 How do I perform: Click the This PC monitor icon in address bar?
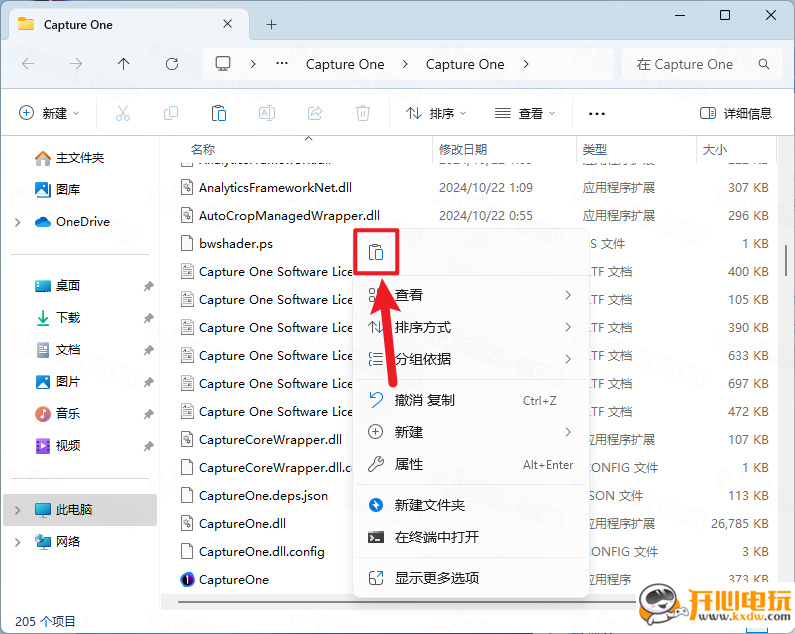223,64
